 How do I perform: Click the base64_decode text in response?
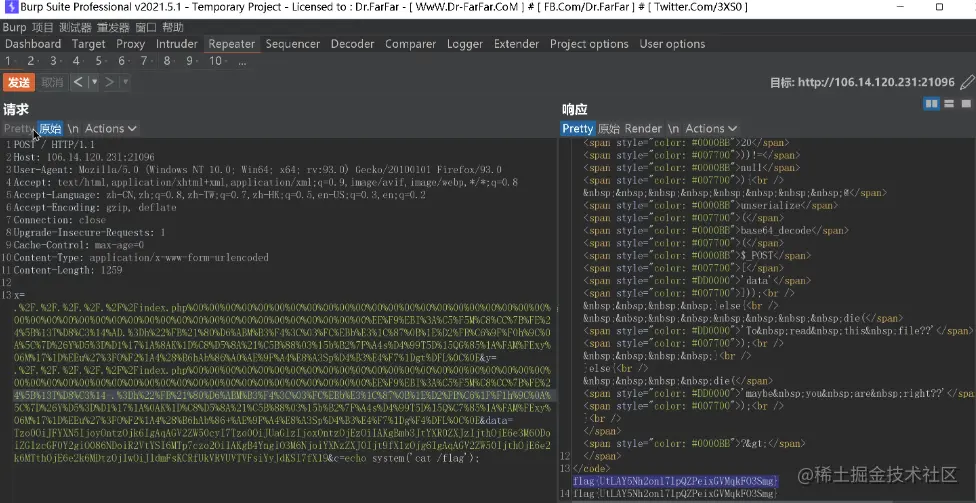point(775,230)
